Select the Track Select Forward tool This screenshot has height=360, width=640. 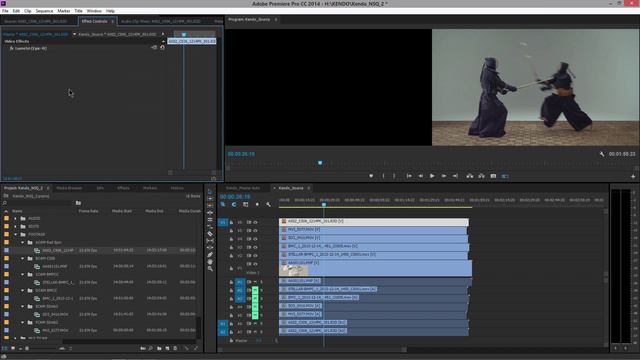210,198
